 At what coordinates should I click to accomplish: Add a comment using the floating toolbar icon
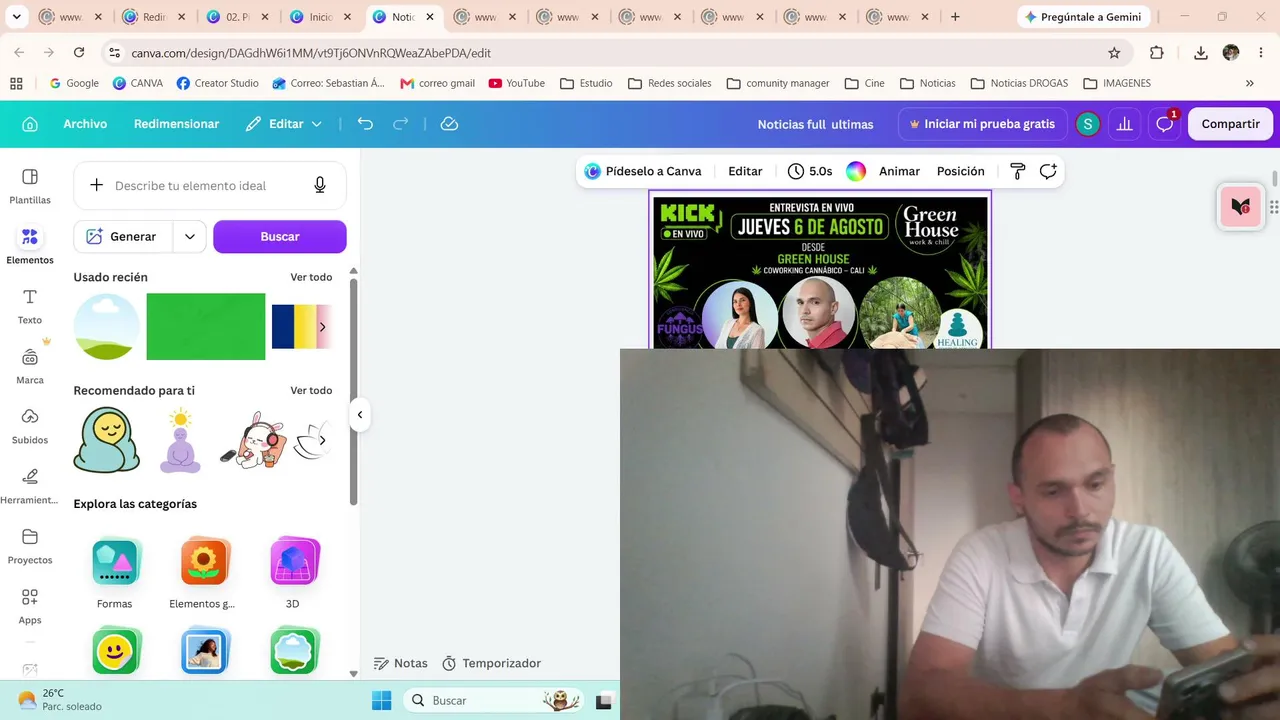tap(1048, 171)
